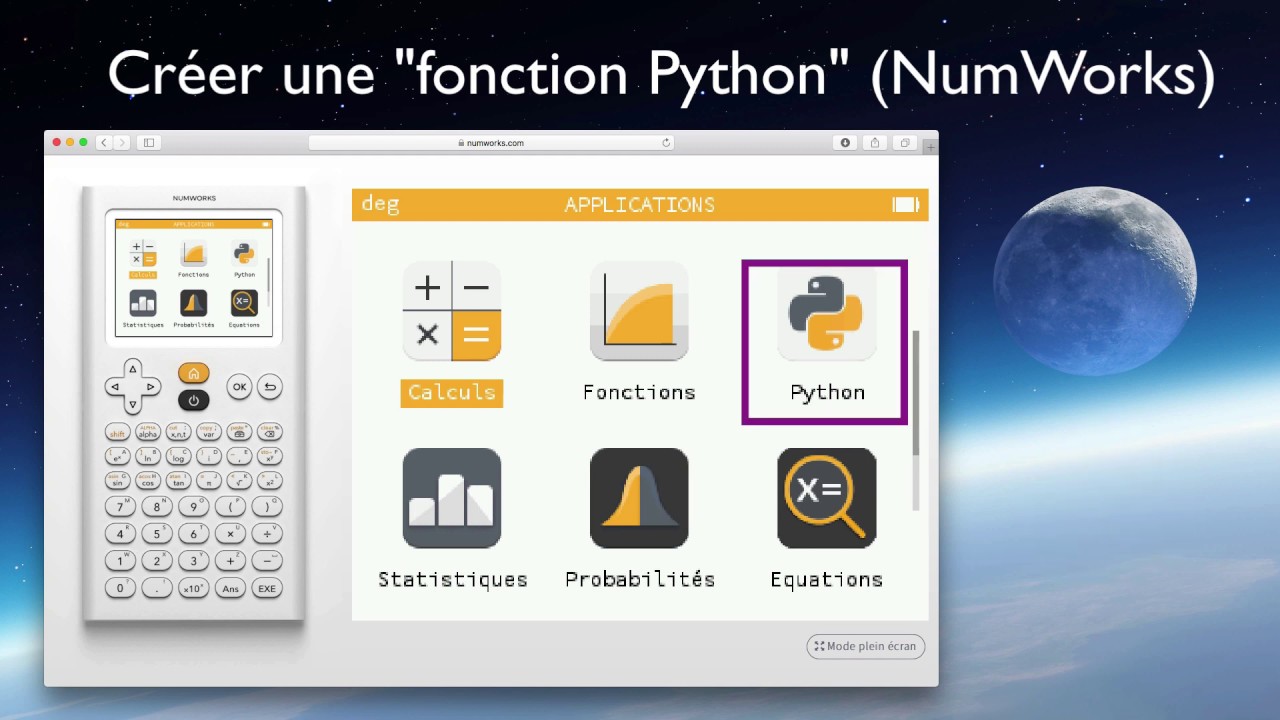Click the Mode plein écran button
Screen dimensions: 1280x720
coord(866,646)
